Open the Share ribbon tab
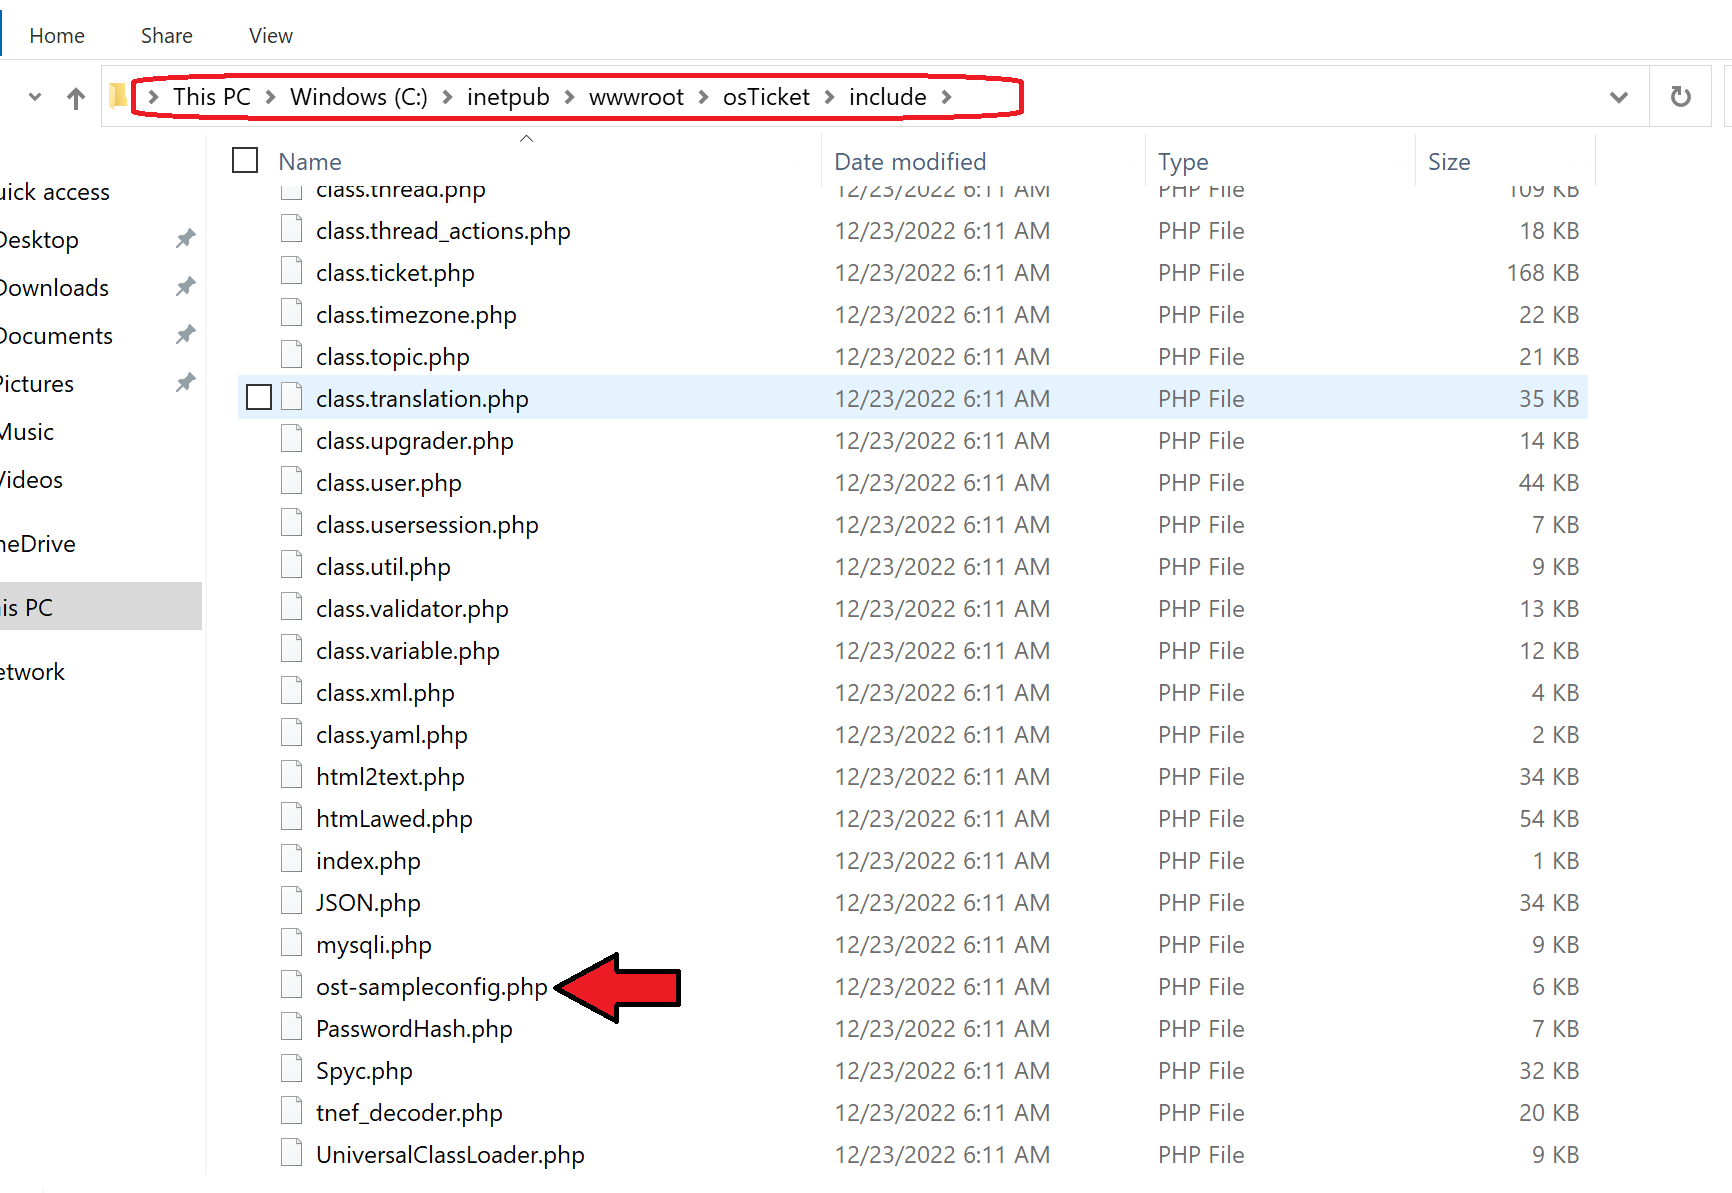Image resolution: width=1732 pixels, height=1193 pixels. (x=166, y=36)
